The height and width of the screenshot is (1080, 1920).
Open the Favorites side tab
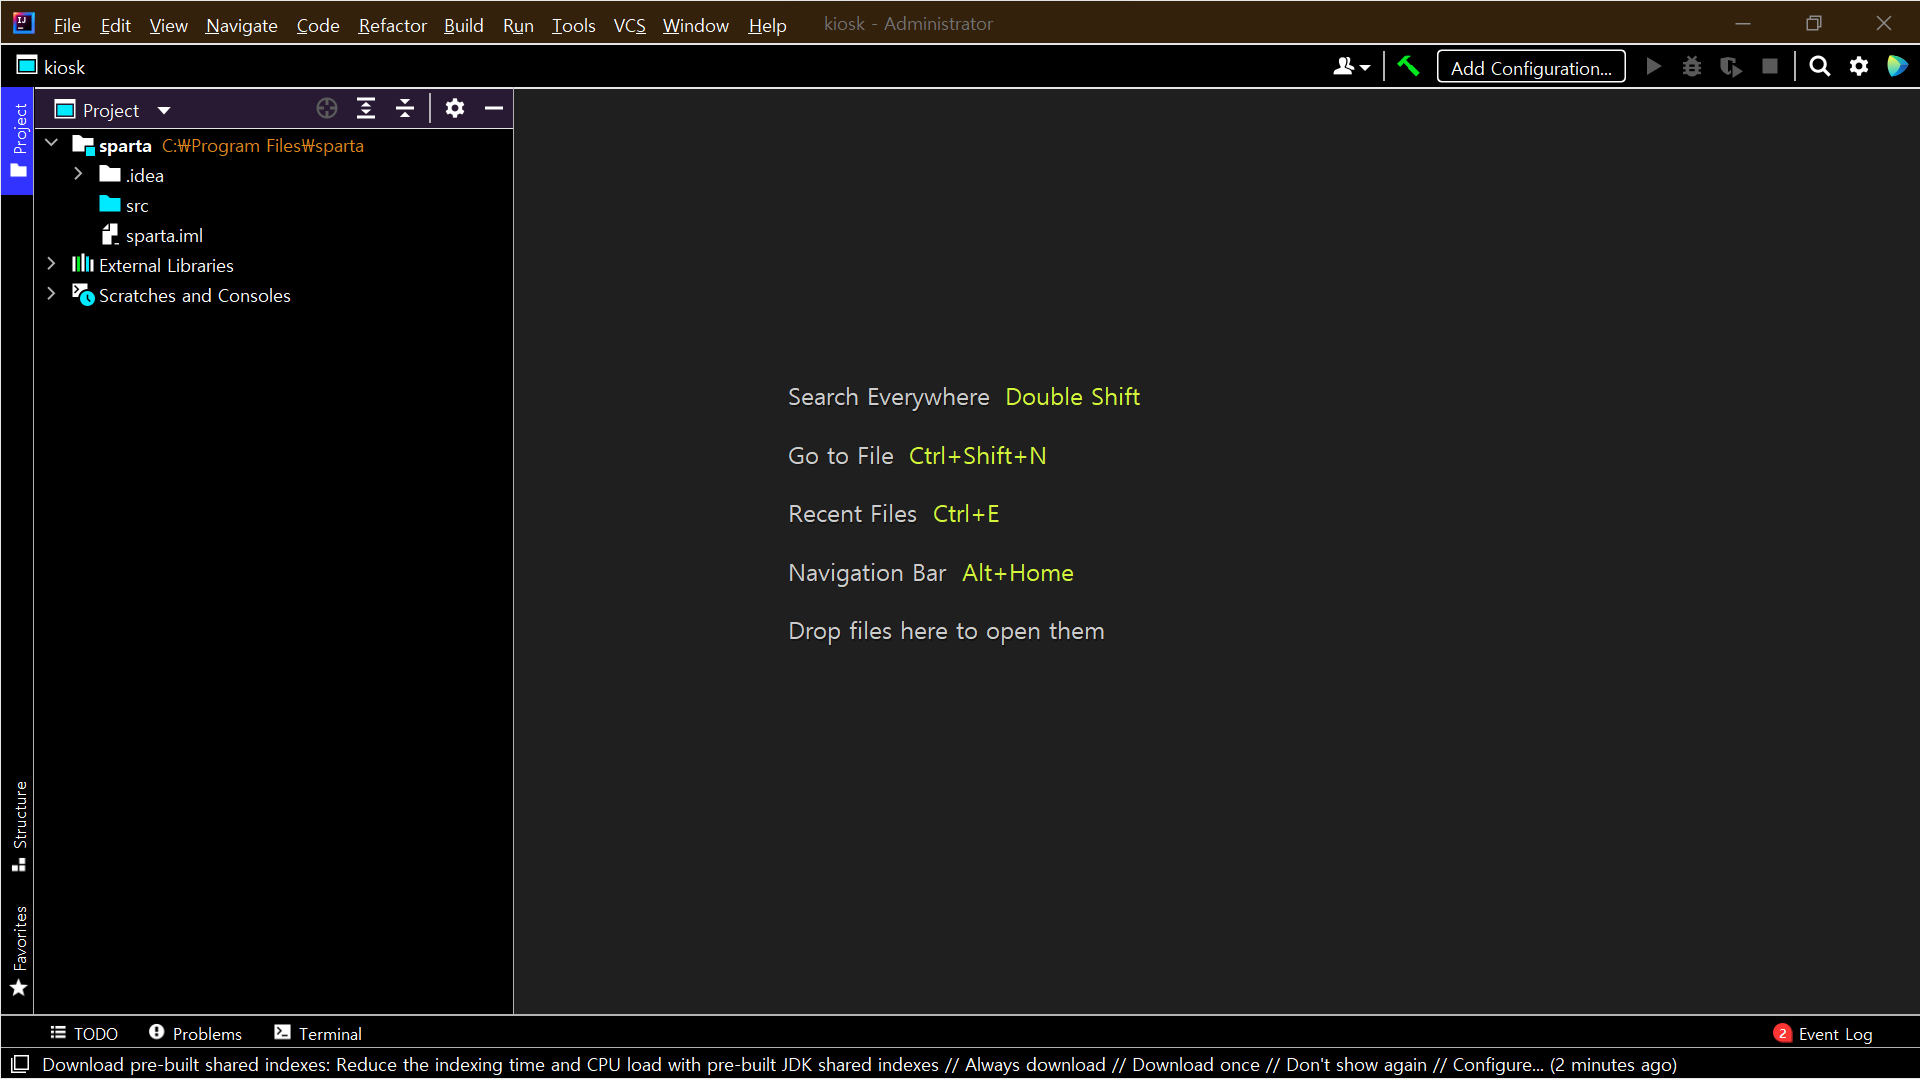point(18,950)
